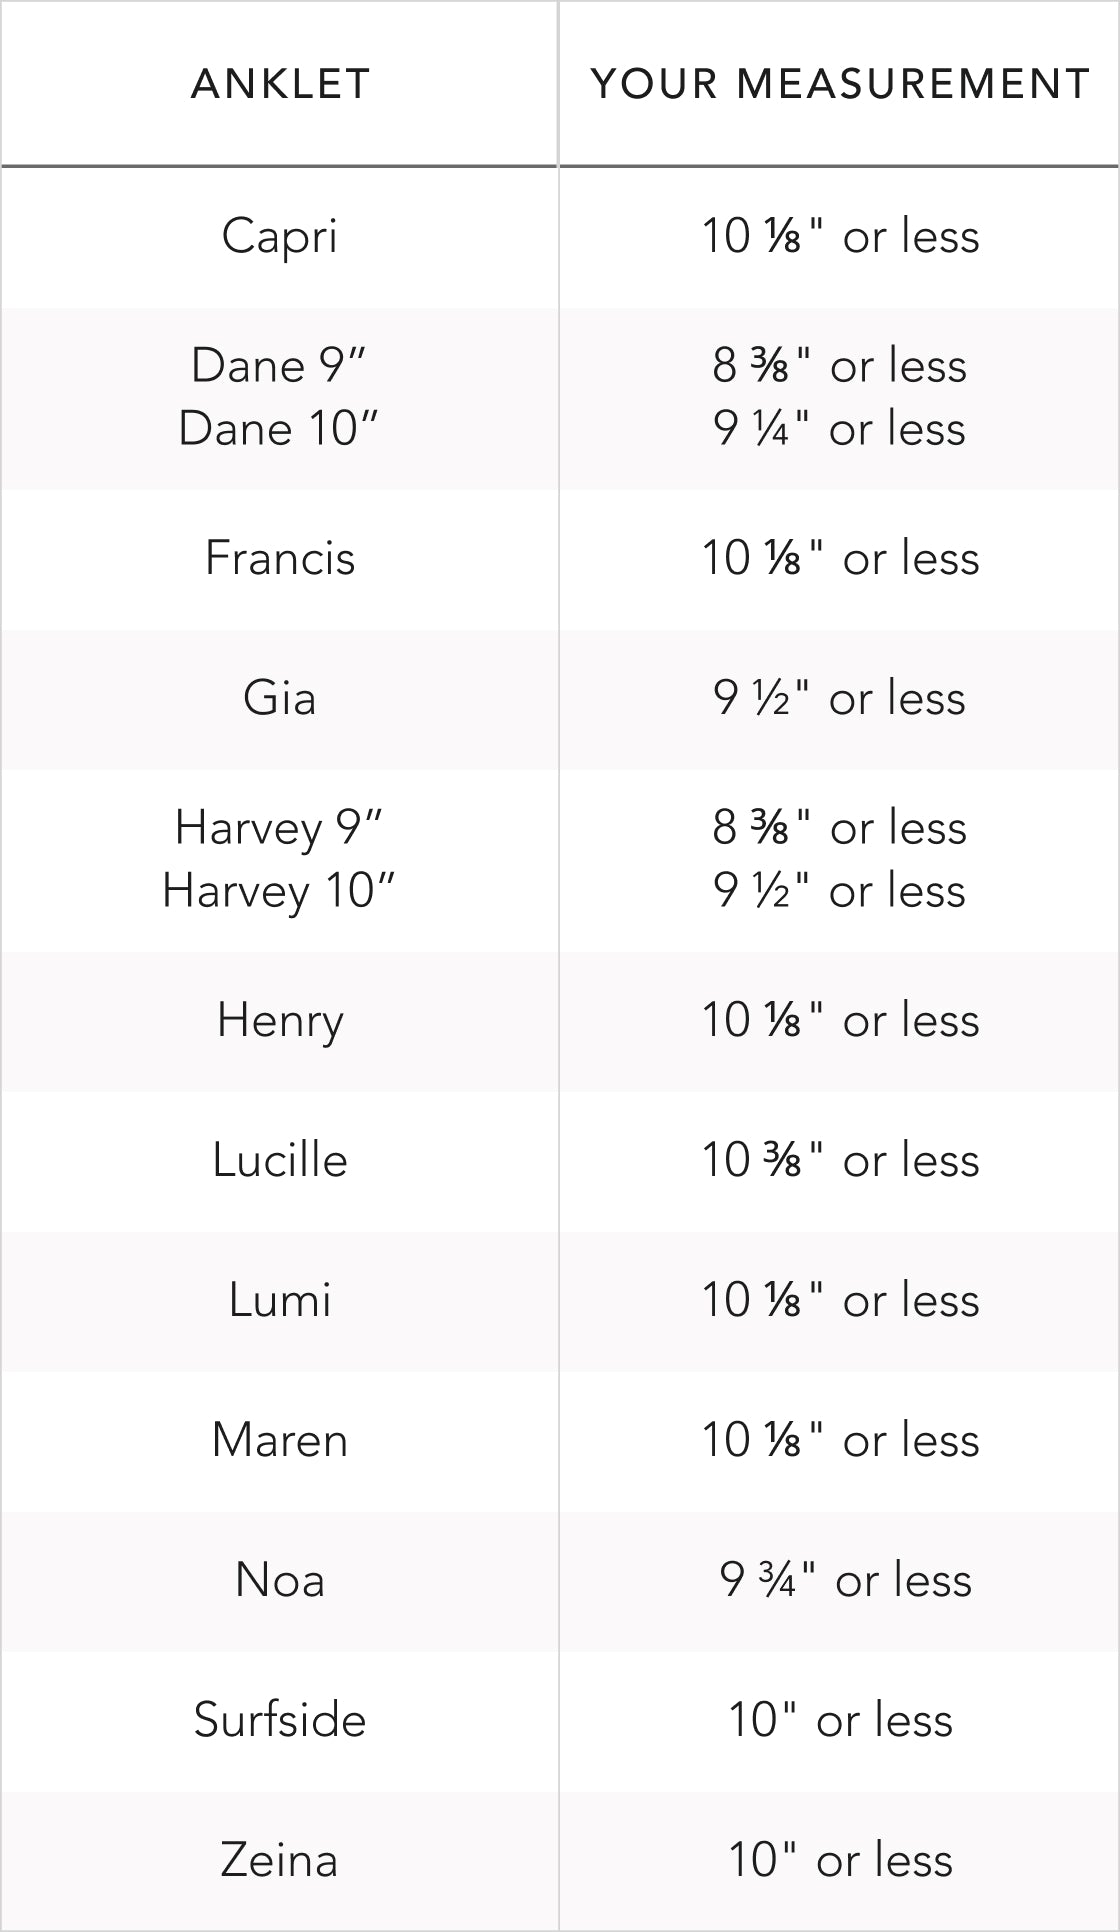Click the Gia anklet name
The width and height of the screenshot is (1120, 1932).
280,698
